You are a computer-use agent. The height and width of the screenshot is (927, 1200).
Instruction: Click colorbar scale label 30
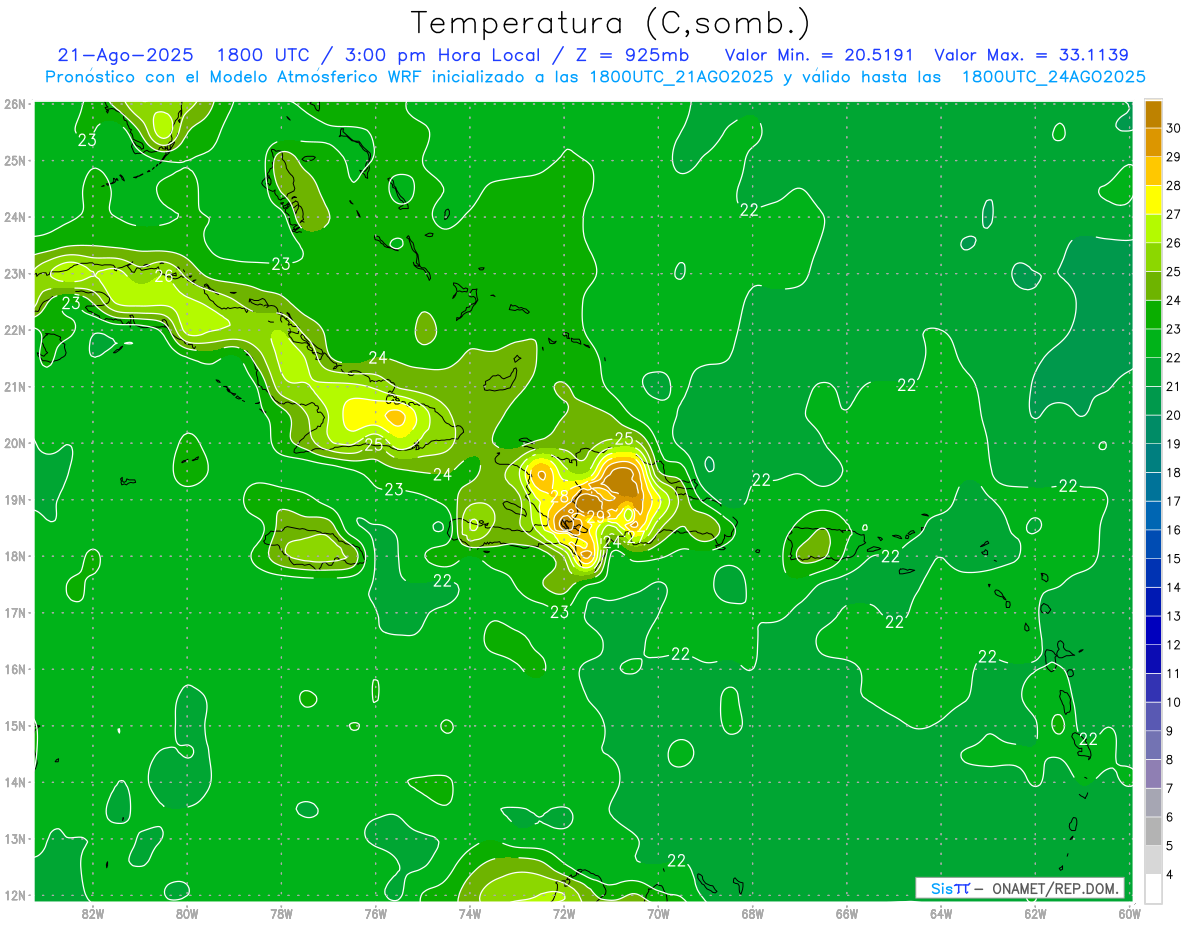click(1173, 128)
